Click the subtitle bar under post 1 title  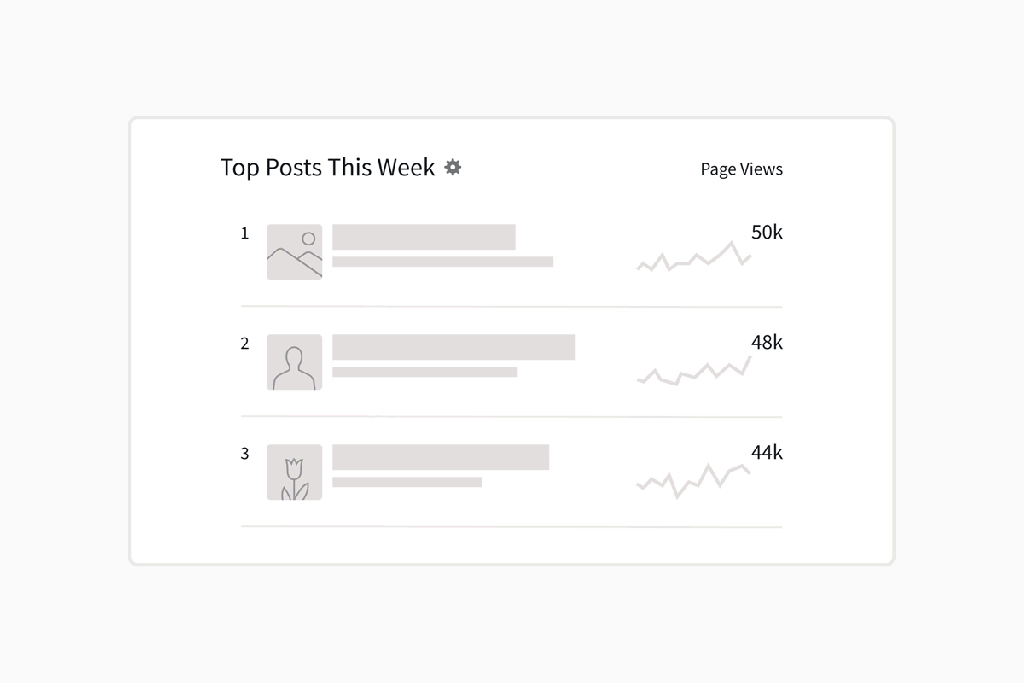(x=442, y=262)
